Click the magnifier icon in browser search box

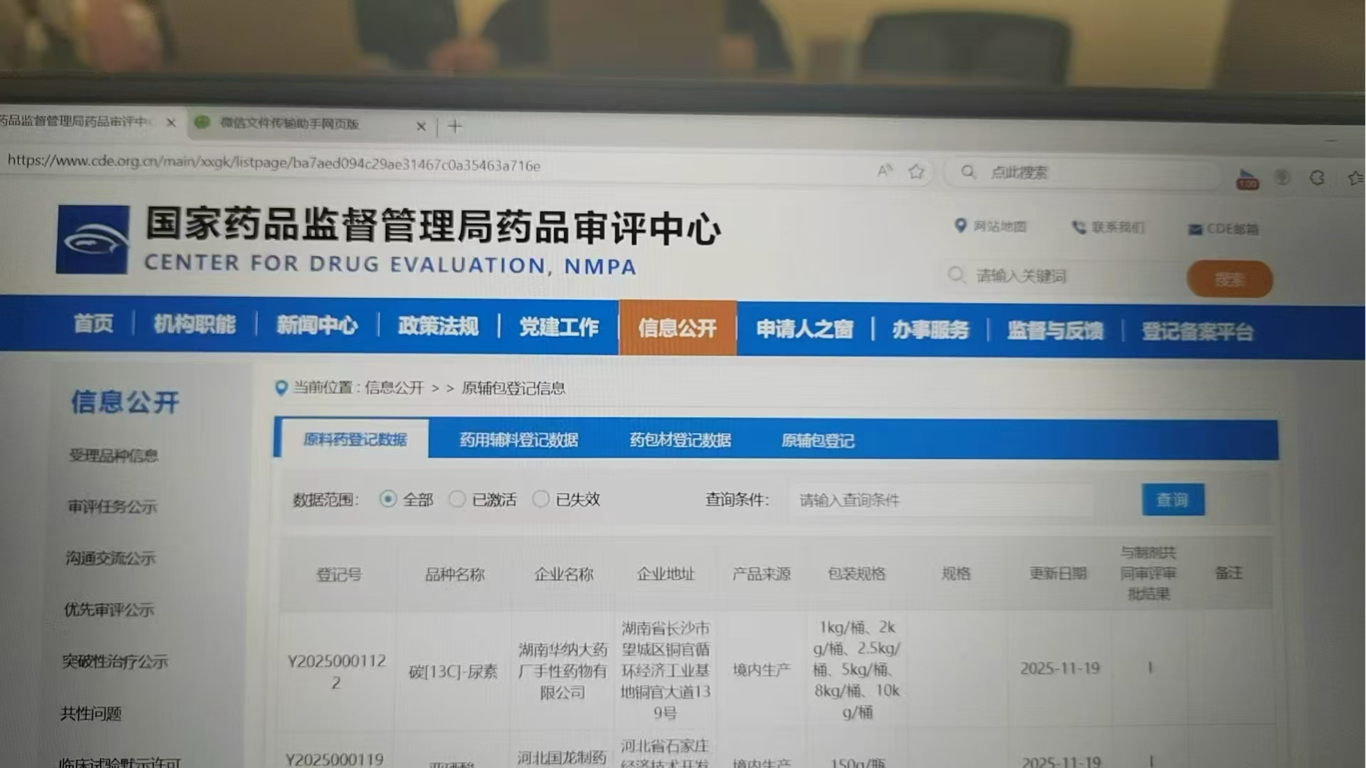[x=968, y=172]
